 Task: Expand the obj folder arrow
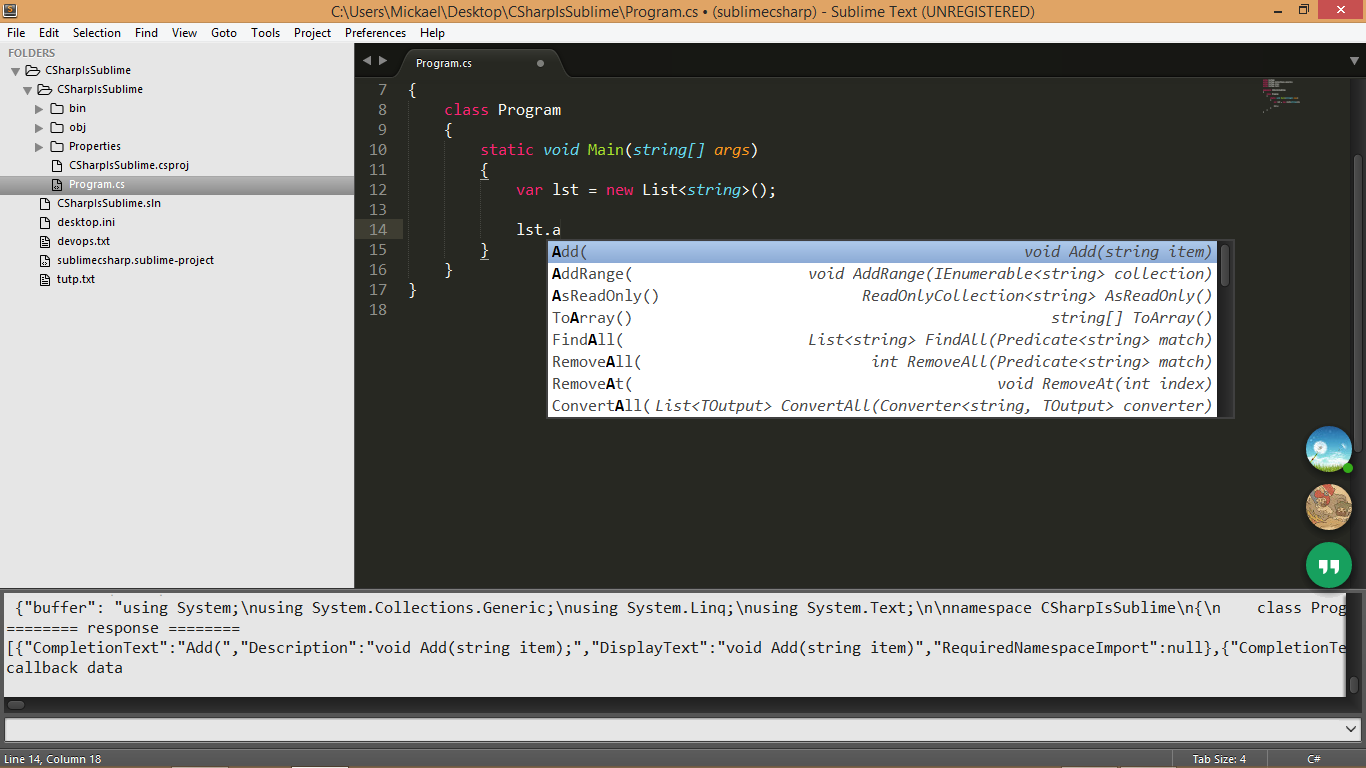pyautogui.click(x=40, y=127)
